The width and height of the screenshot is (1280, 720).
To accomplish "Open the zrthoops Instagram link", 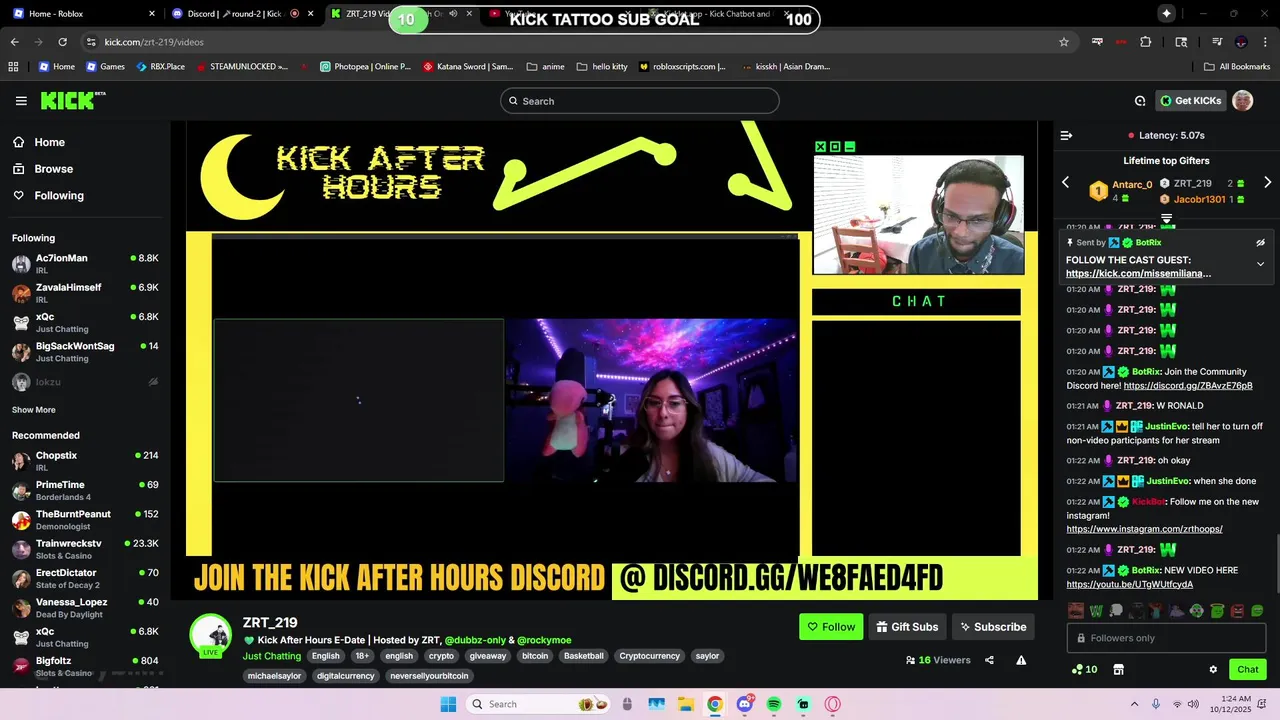I will 1144,529.
